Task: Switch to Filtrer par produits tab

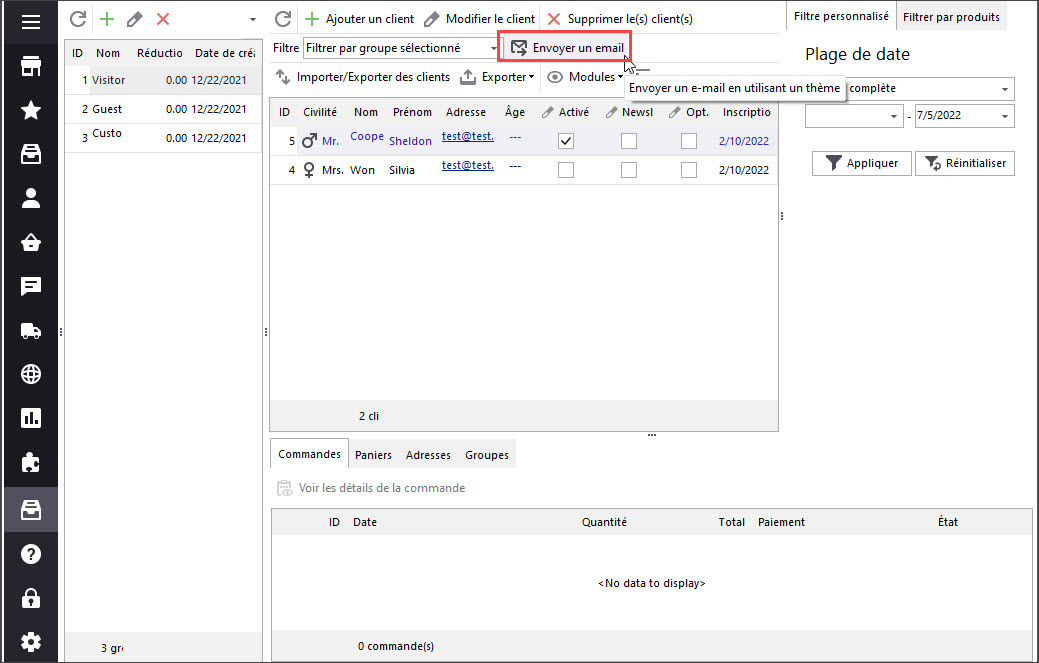Action: pos(951,17)
